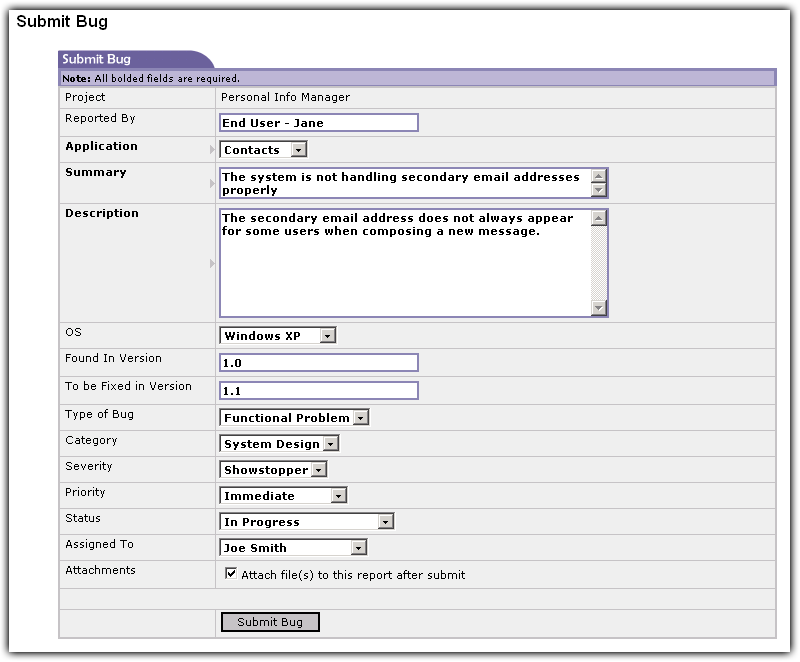Open the Category dropdown showing System Design
The height and width of the screenshot is (662, 800).
[x=331, y=444]
